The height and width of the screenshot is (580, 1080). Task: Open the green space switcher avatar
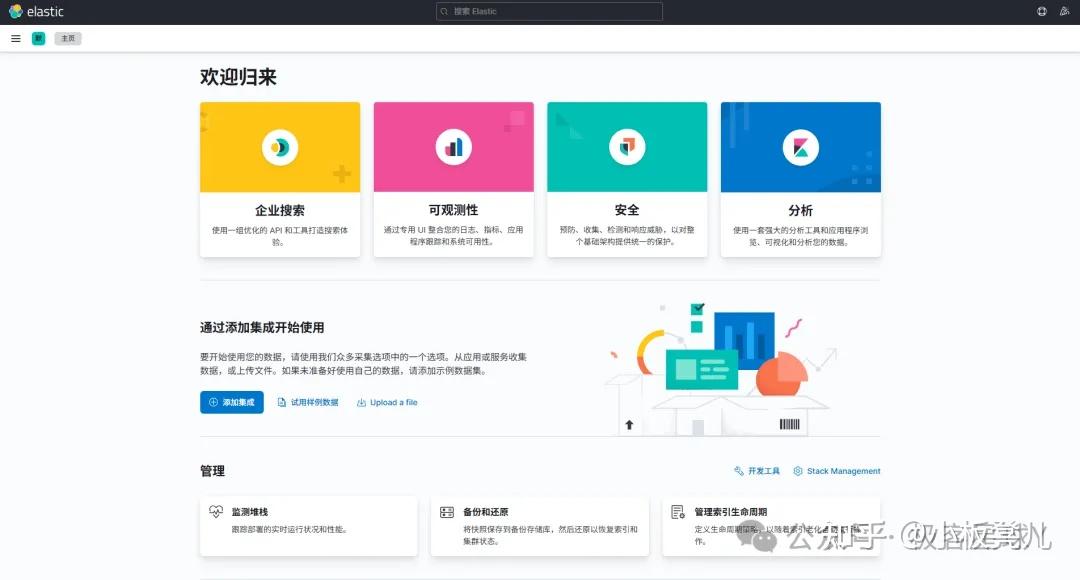point(38,38)
